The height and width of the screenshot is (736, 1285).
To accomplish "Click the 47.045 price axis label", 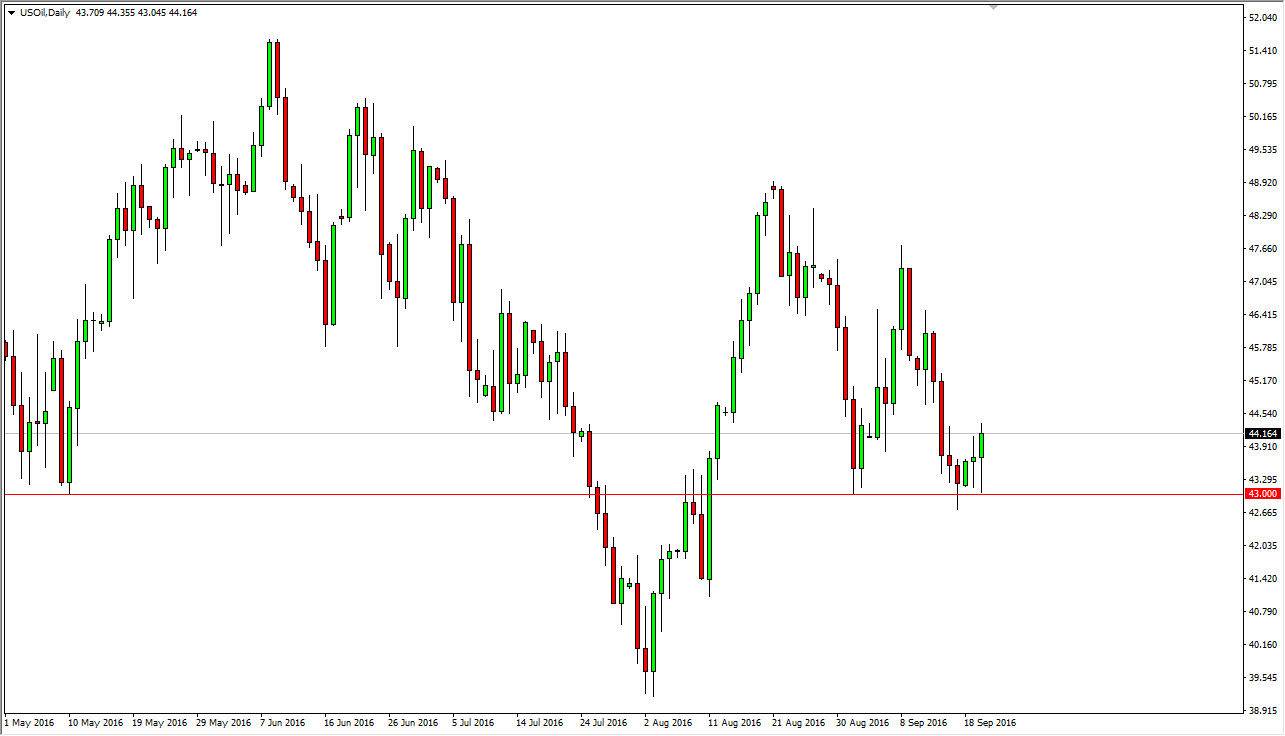I will 1264,282.
